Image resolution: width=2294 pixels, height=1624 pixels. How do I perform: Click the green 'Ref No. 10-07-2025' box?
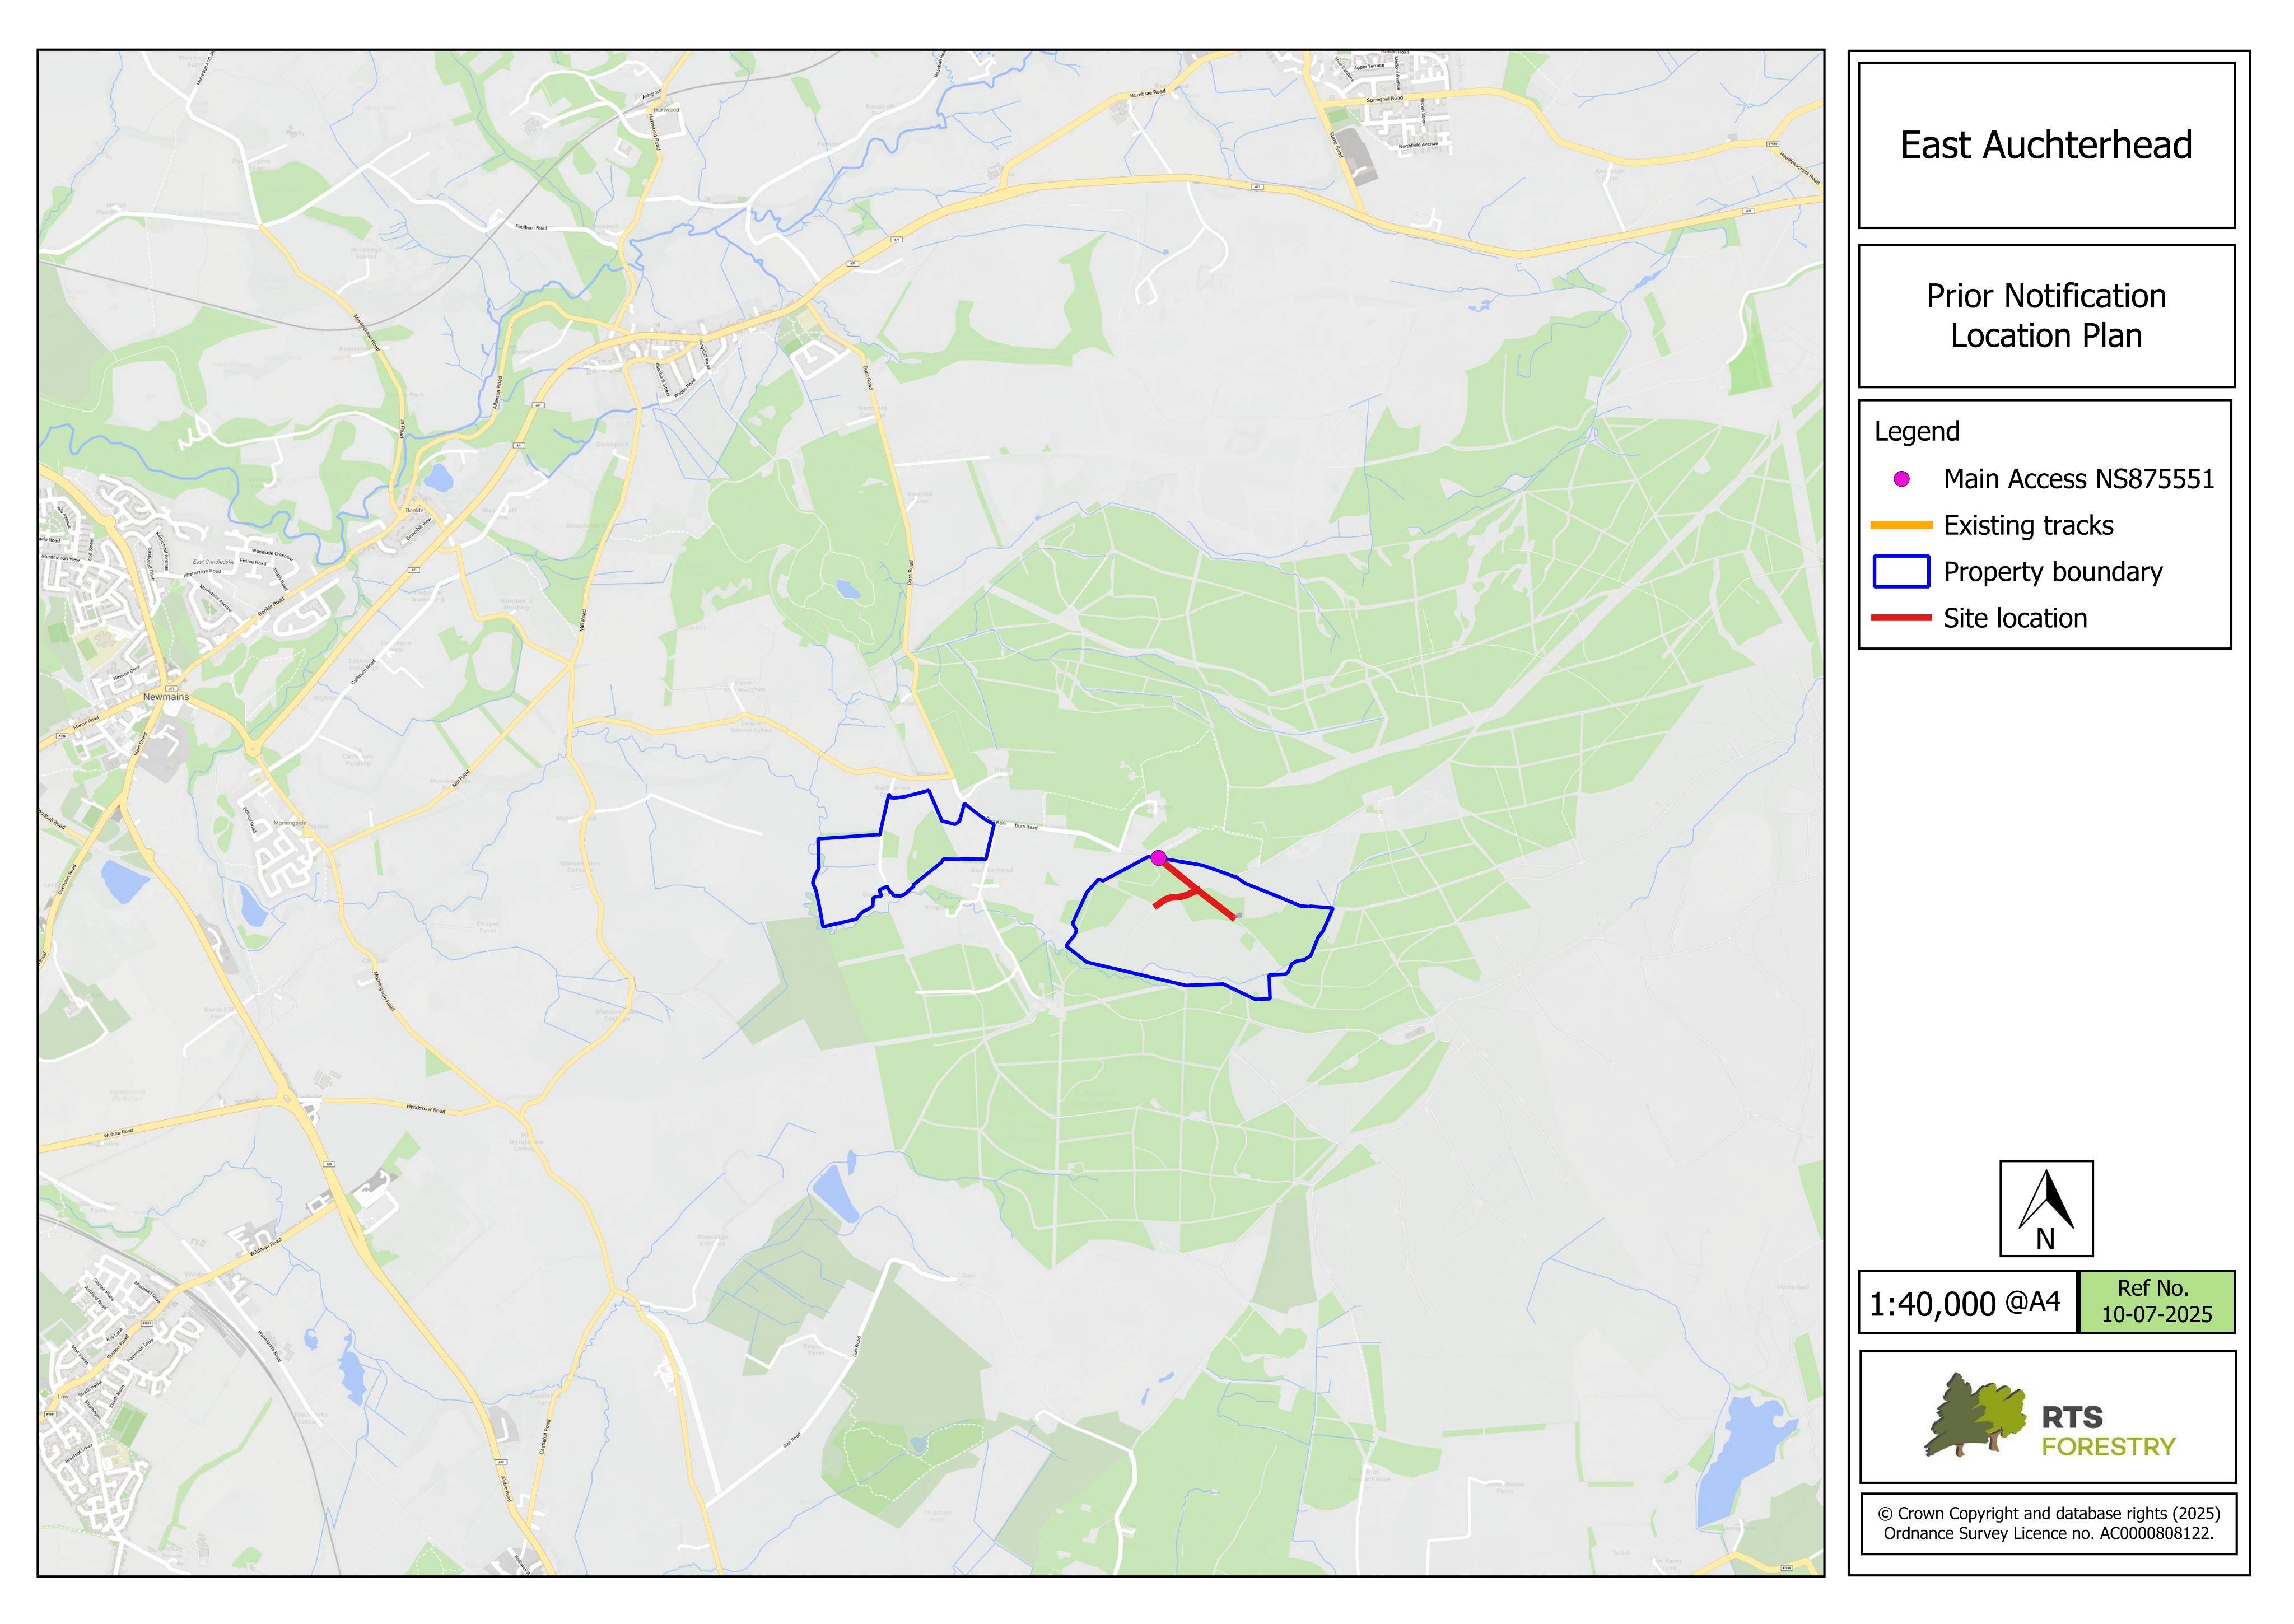pos(2156,1302)
